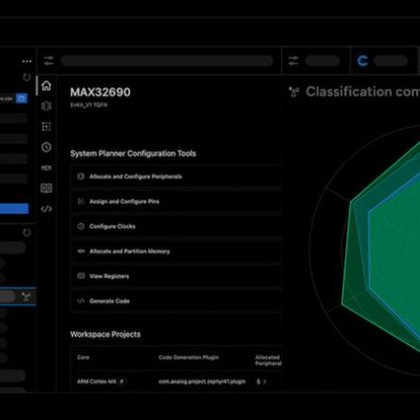
Task: Click the Classification heading network icon
Action: pyautogui.click(x=294, y=92)
